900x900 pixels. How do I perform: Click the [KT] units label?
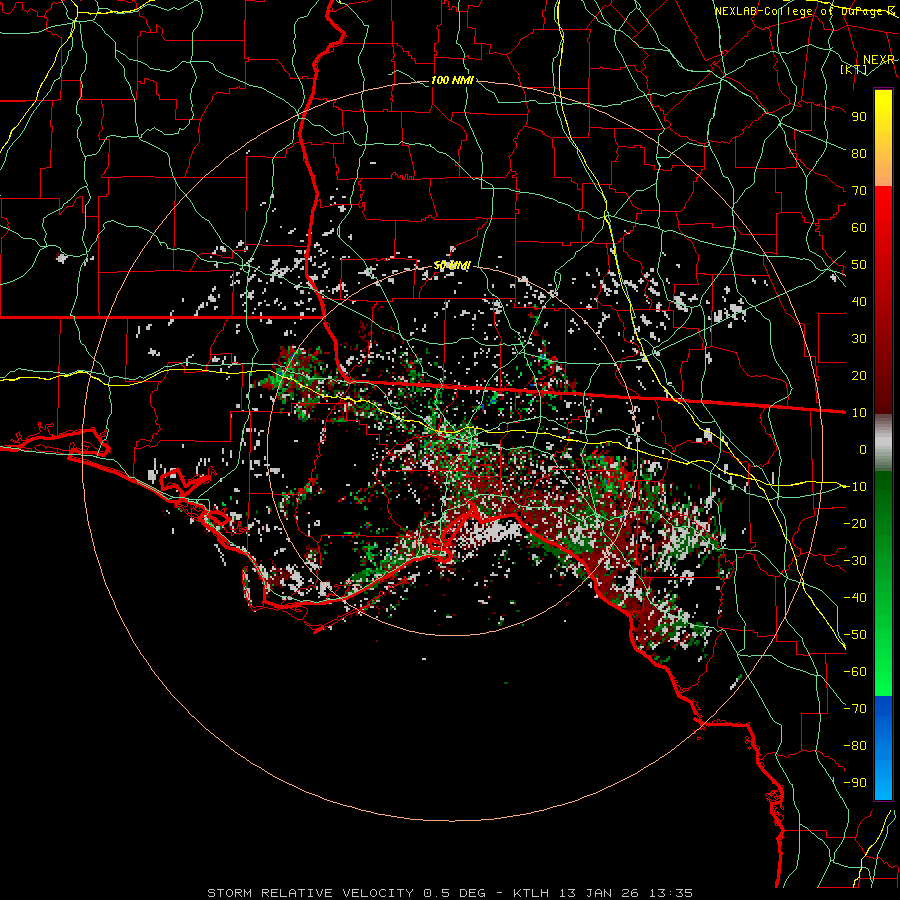tap(854, 69)
